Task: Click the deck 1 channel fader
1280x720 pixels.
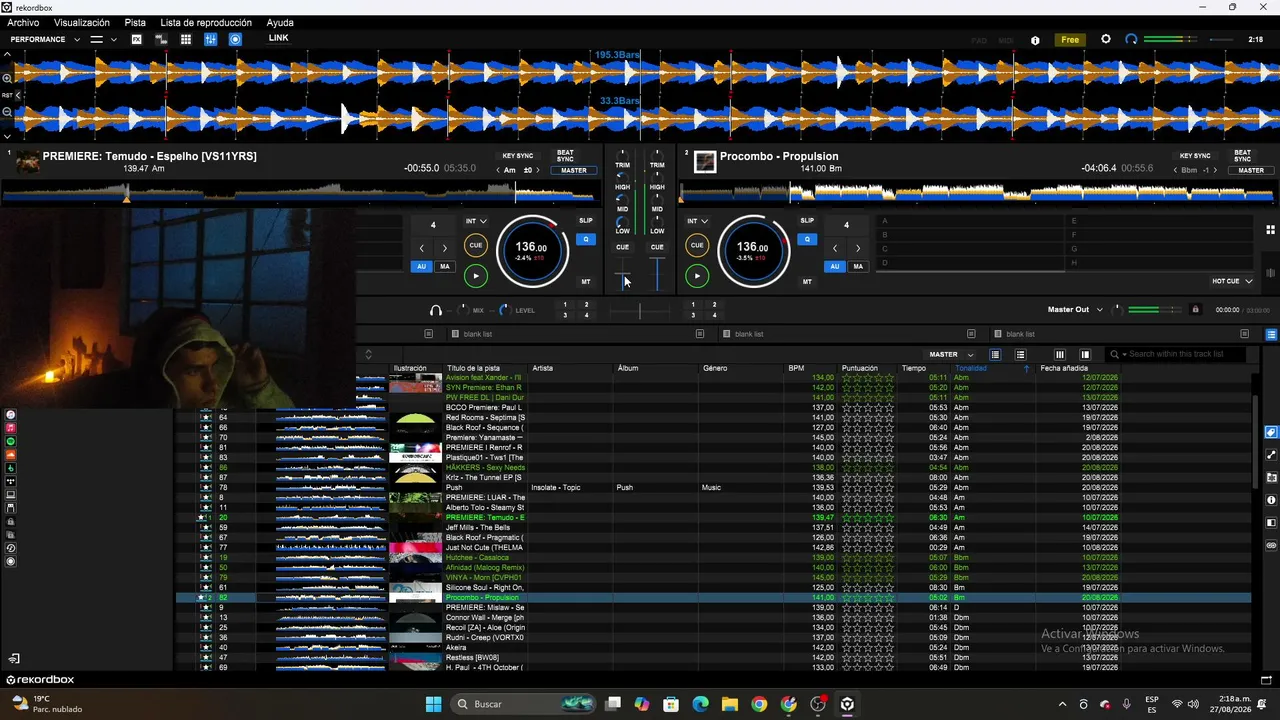Action: coord(623,273)
